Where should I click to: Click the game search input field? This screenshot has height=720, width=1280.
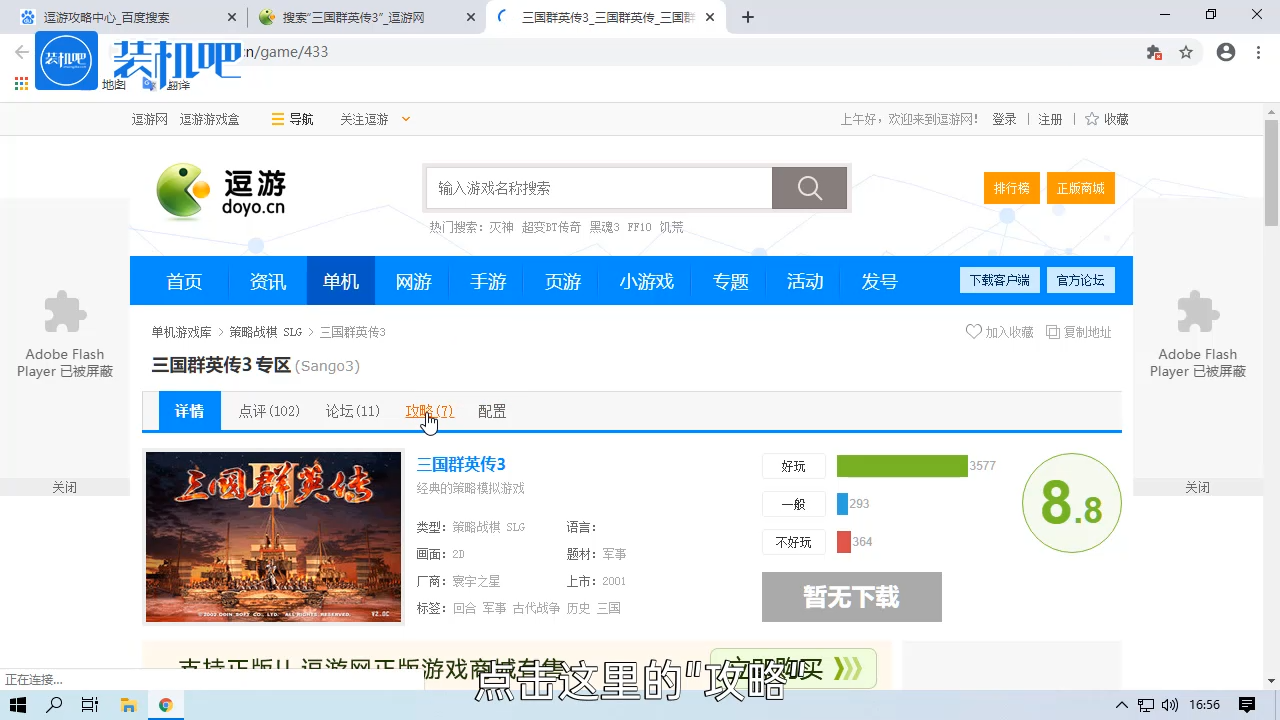click(x=598, y=187)
